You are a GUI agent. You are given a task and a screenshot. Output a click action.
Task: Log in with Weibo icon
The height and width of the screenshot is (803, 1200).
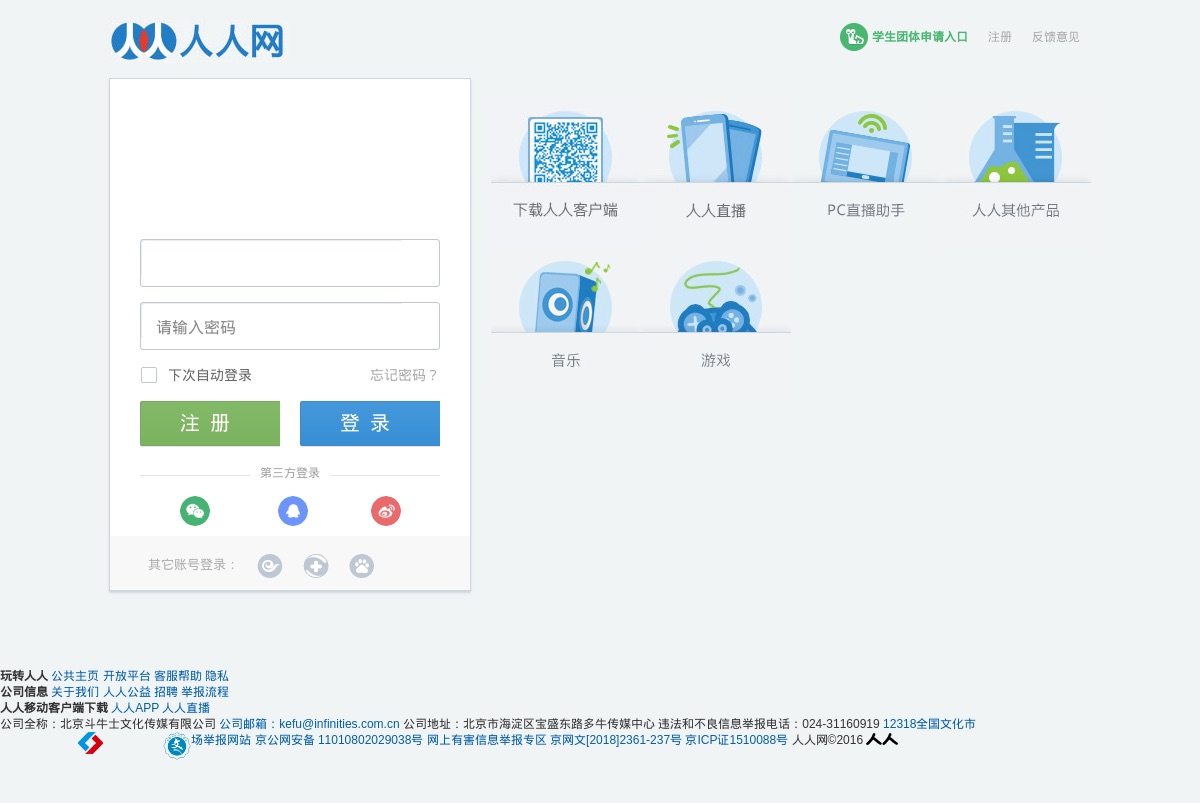[386, 511]
